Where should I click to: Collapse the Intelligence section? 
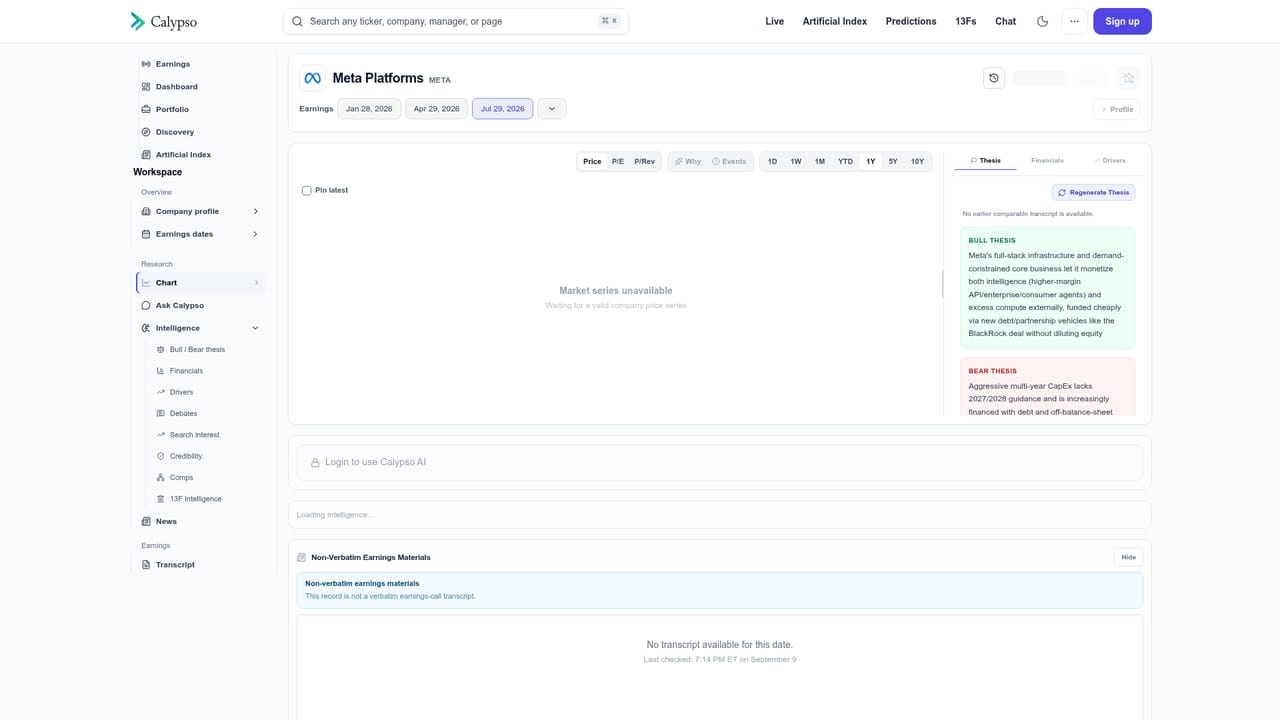256,328
